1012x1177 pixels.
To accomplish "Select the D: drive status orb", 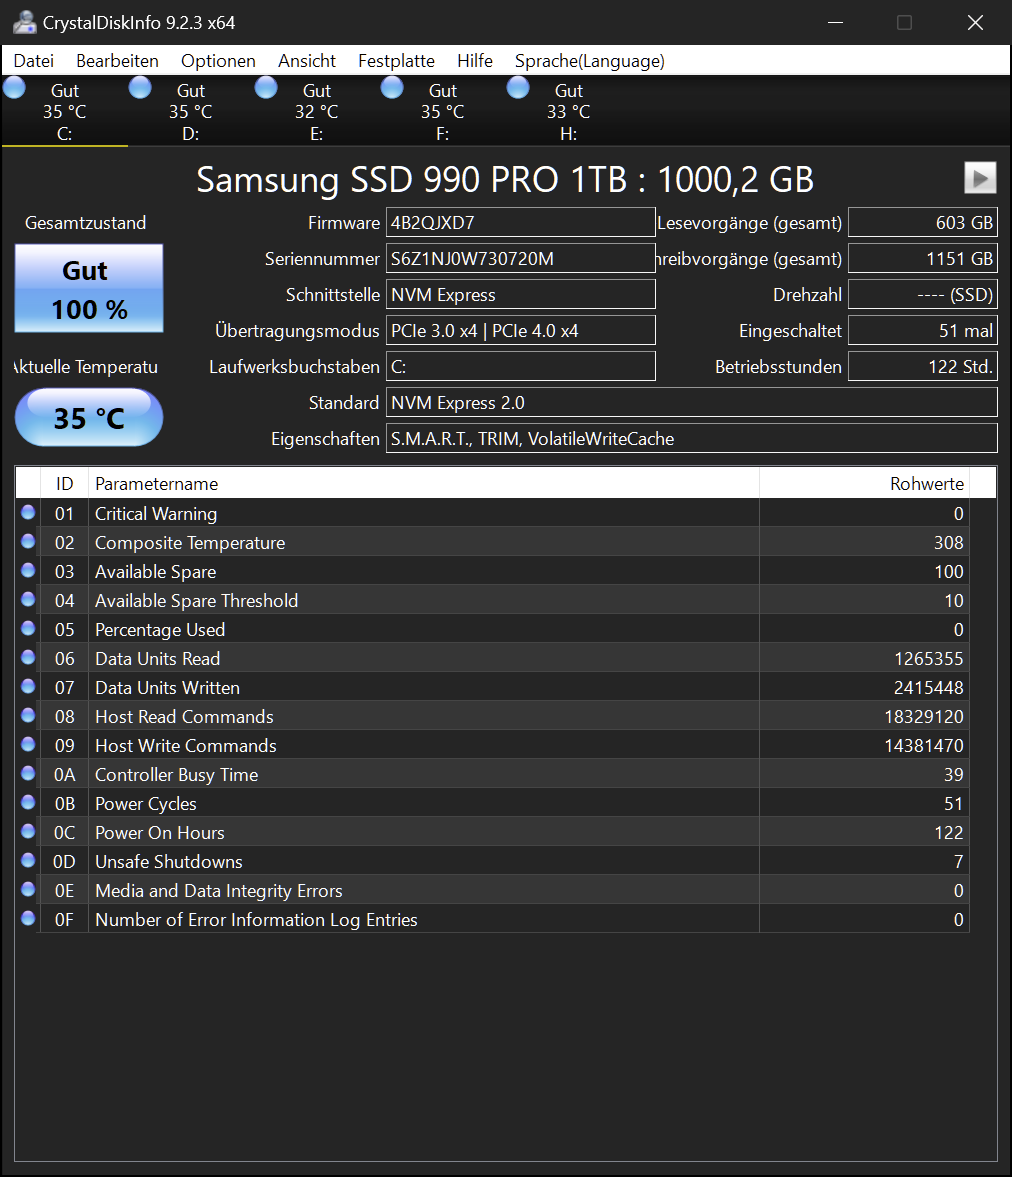I will tap(140, 88).
